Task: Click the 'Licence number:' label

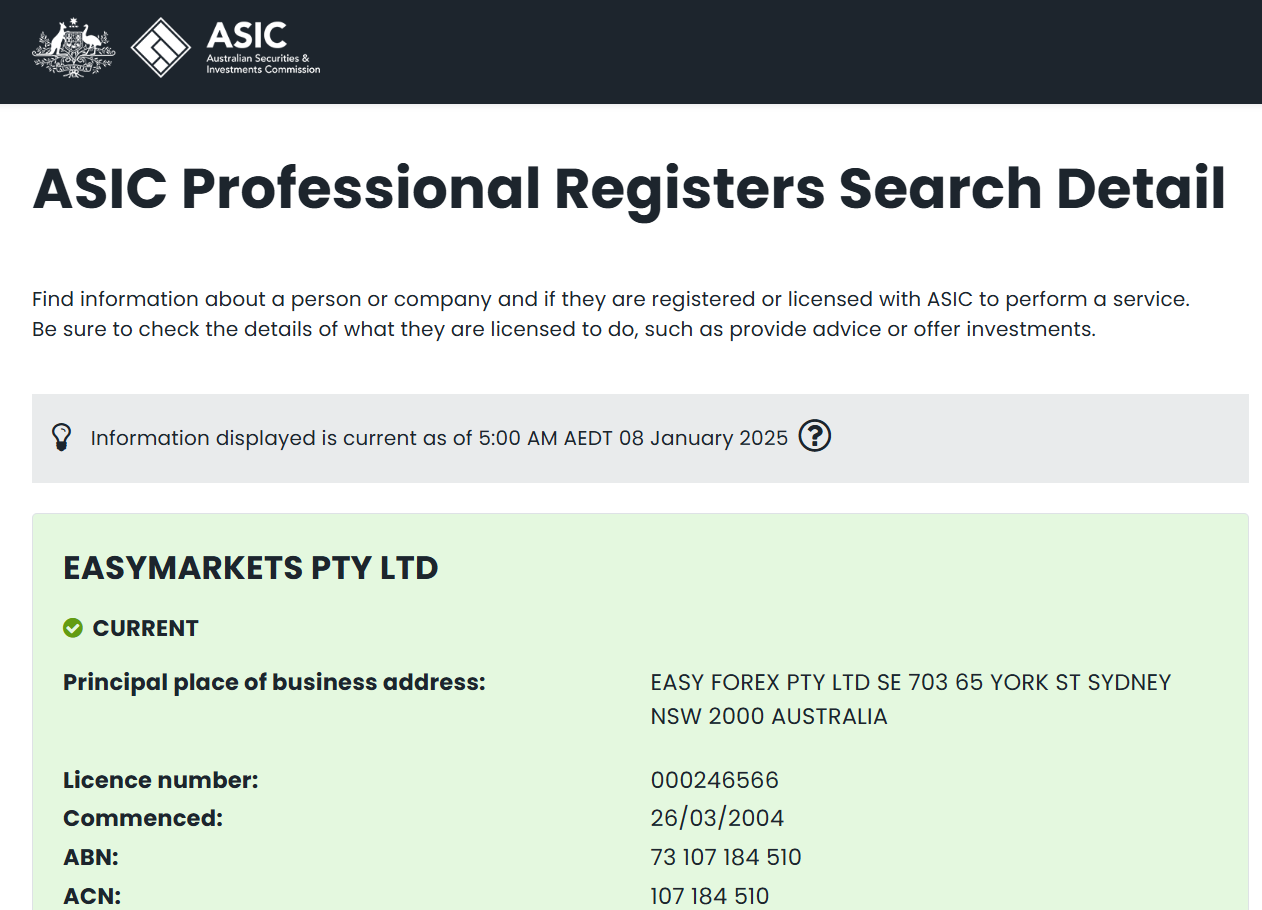Action: point(161,780)
